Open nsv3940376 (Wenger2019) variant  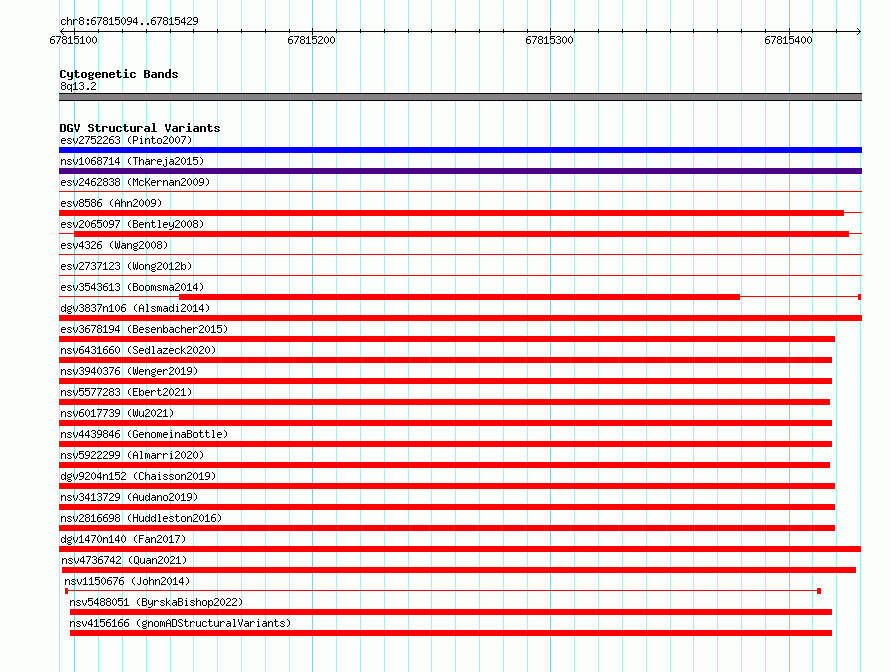click(x=129, y=371)
